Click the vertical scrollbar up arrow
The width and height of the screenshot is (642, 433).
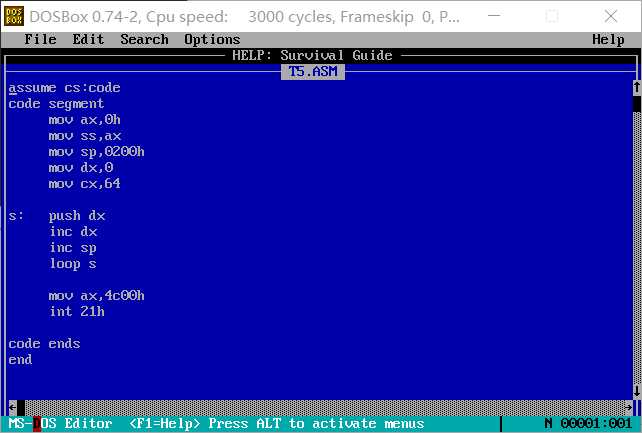tap(637, 87)
